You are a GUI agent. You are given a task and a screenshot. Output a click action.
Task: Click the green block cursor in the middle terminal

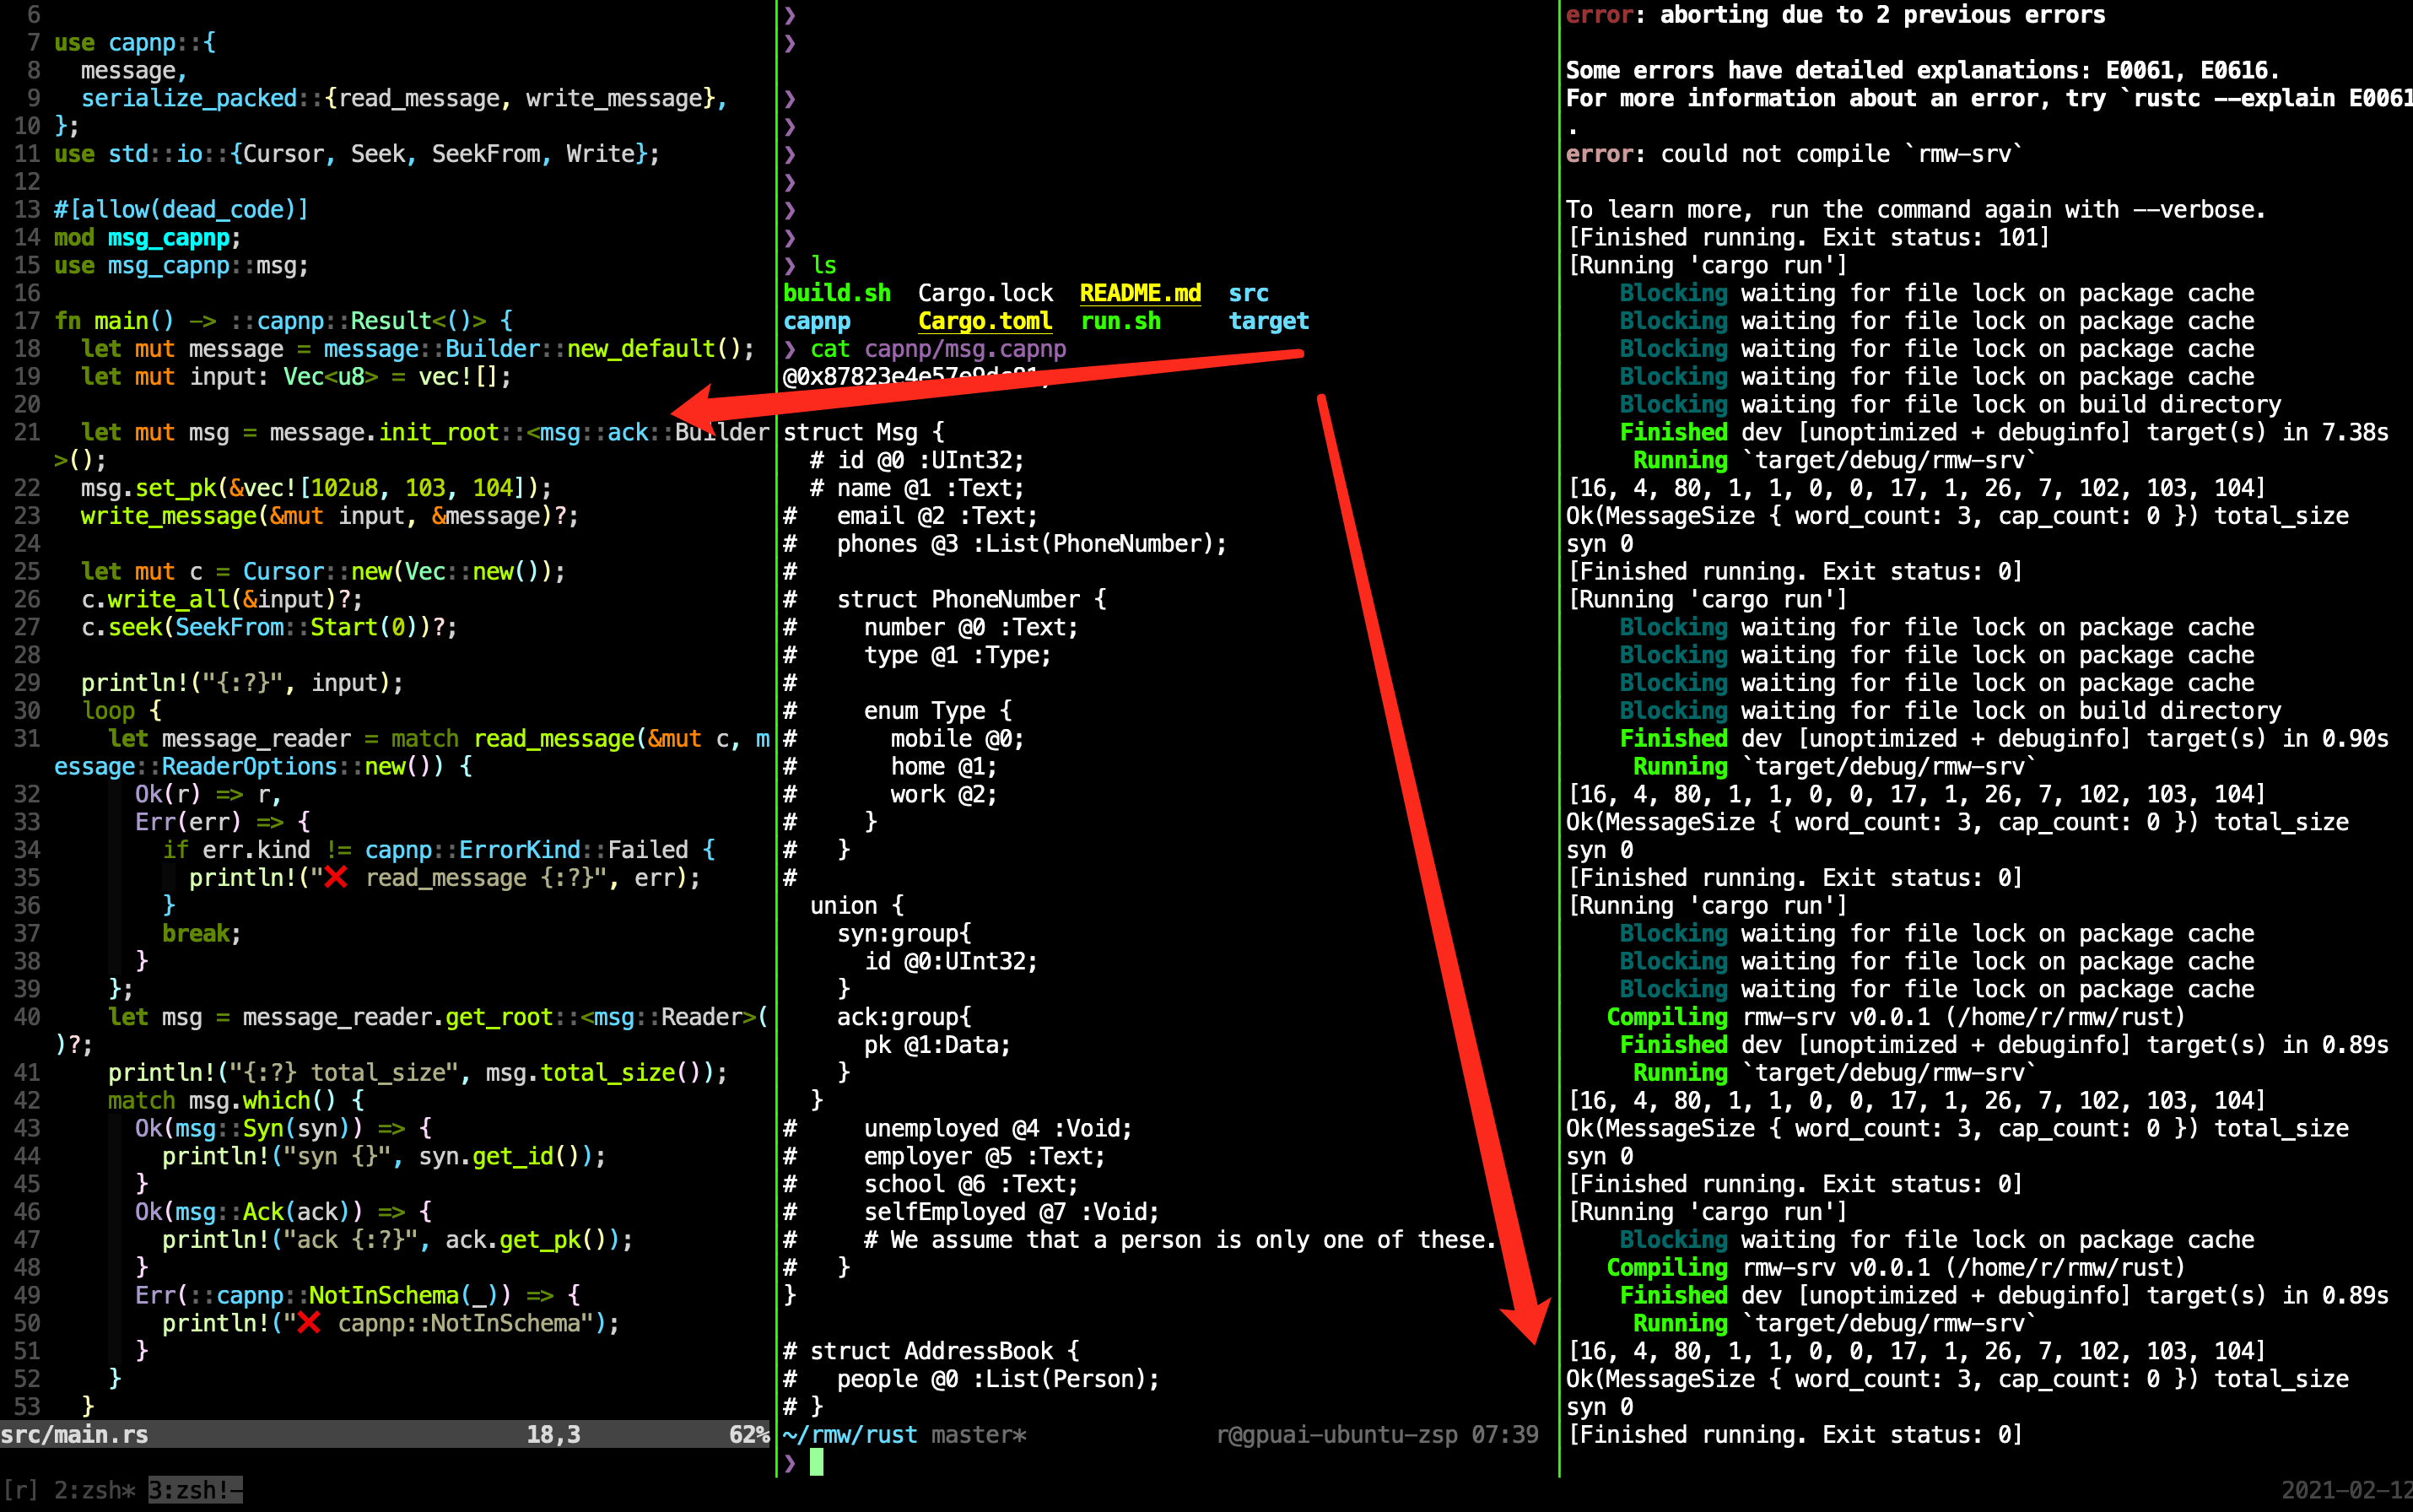817,1463
